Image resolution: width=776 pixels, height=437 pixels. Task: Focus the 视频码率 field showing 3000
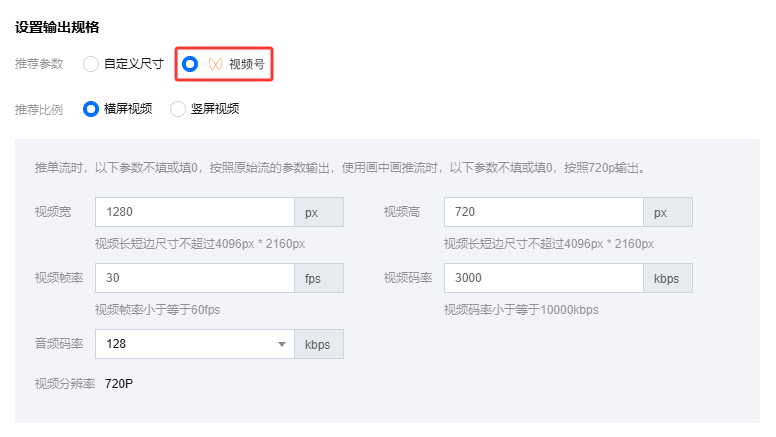(543, 278)
